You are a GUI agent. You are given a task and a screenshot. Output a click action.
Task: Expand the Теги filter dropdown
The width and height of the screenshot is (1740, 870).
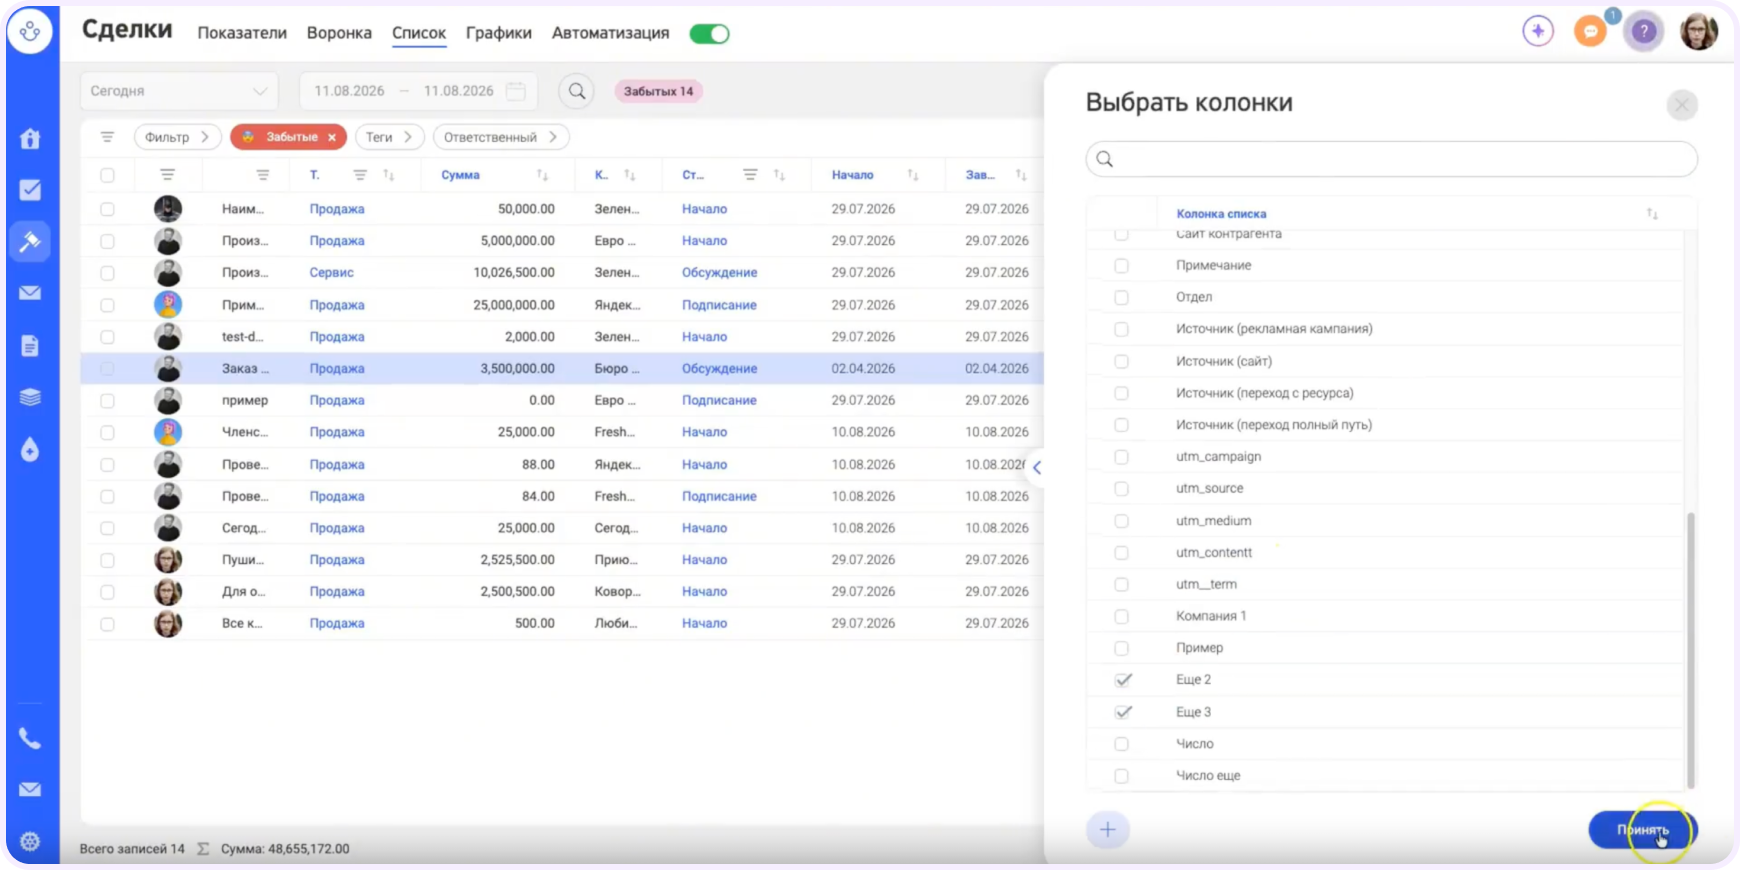pyautogui.click(x=390, y=137)
